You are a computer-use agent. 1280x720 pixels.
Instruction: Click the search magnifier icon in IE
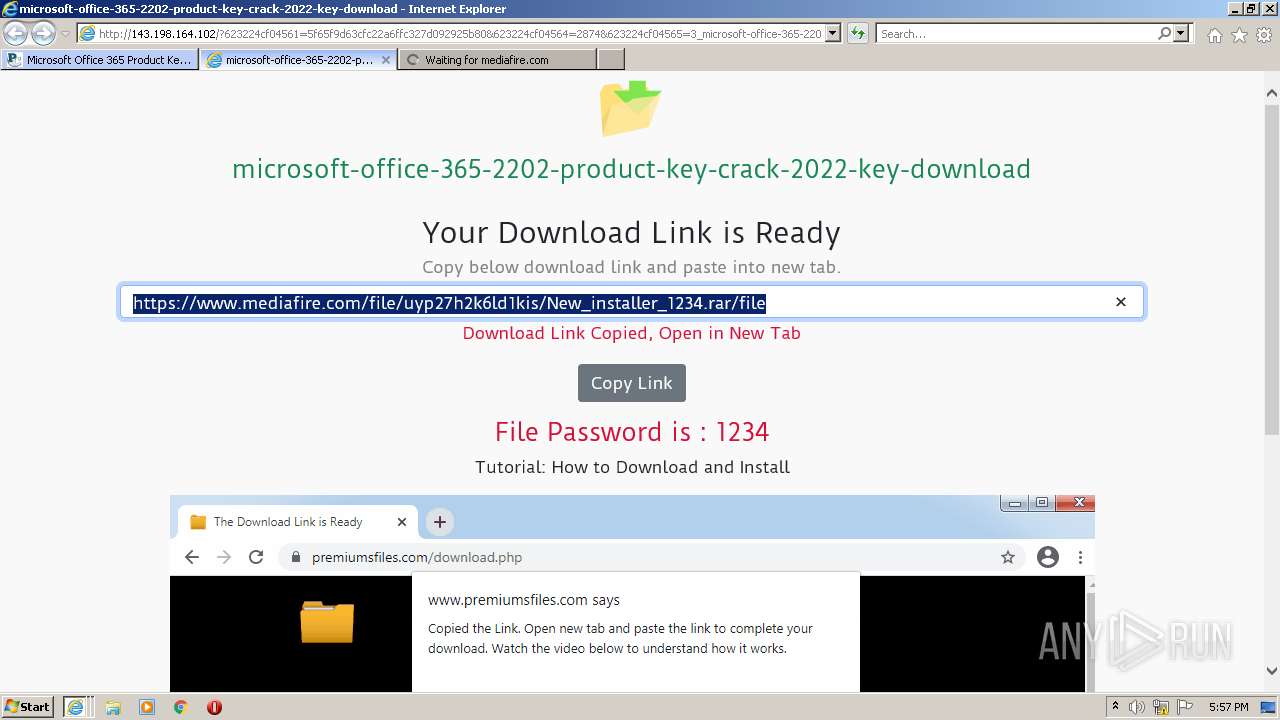(1164, 33)
